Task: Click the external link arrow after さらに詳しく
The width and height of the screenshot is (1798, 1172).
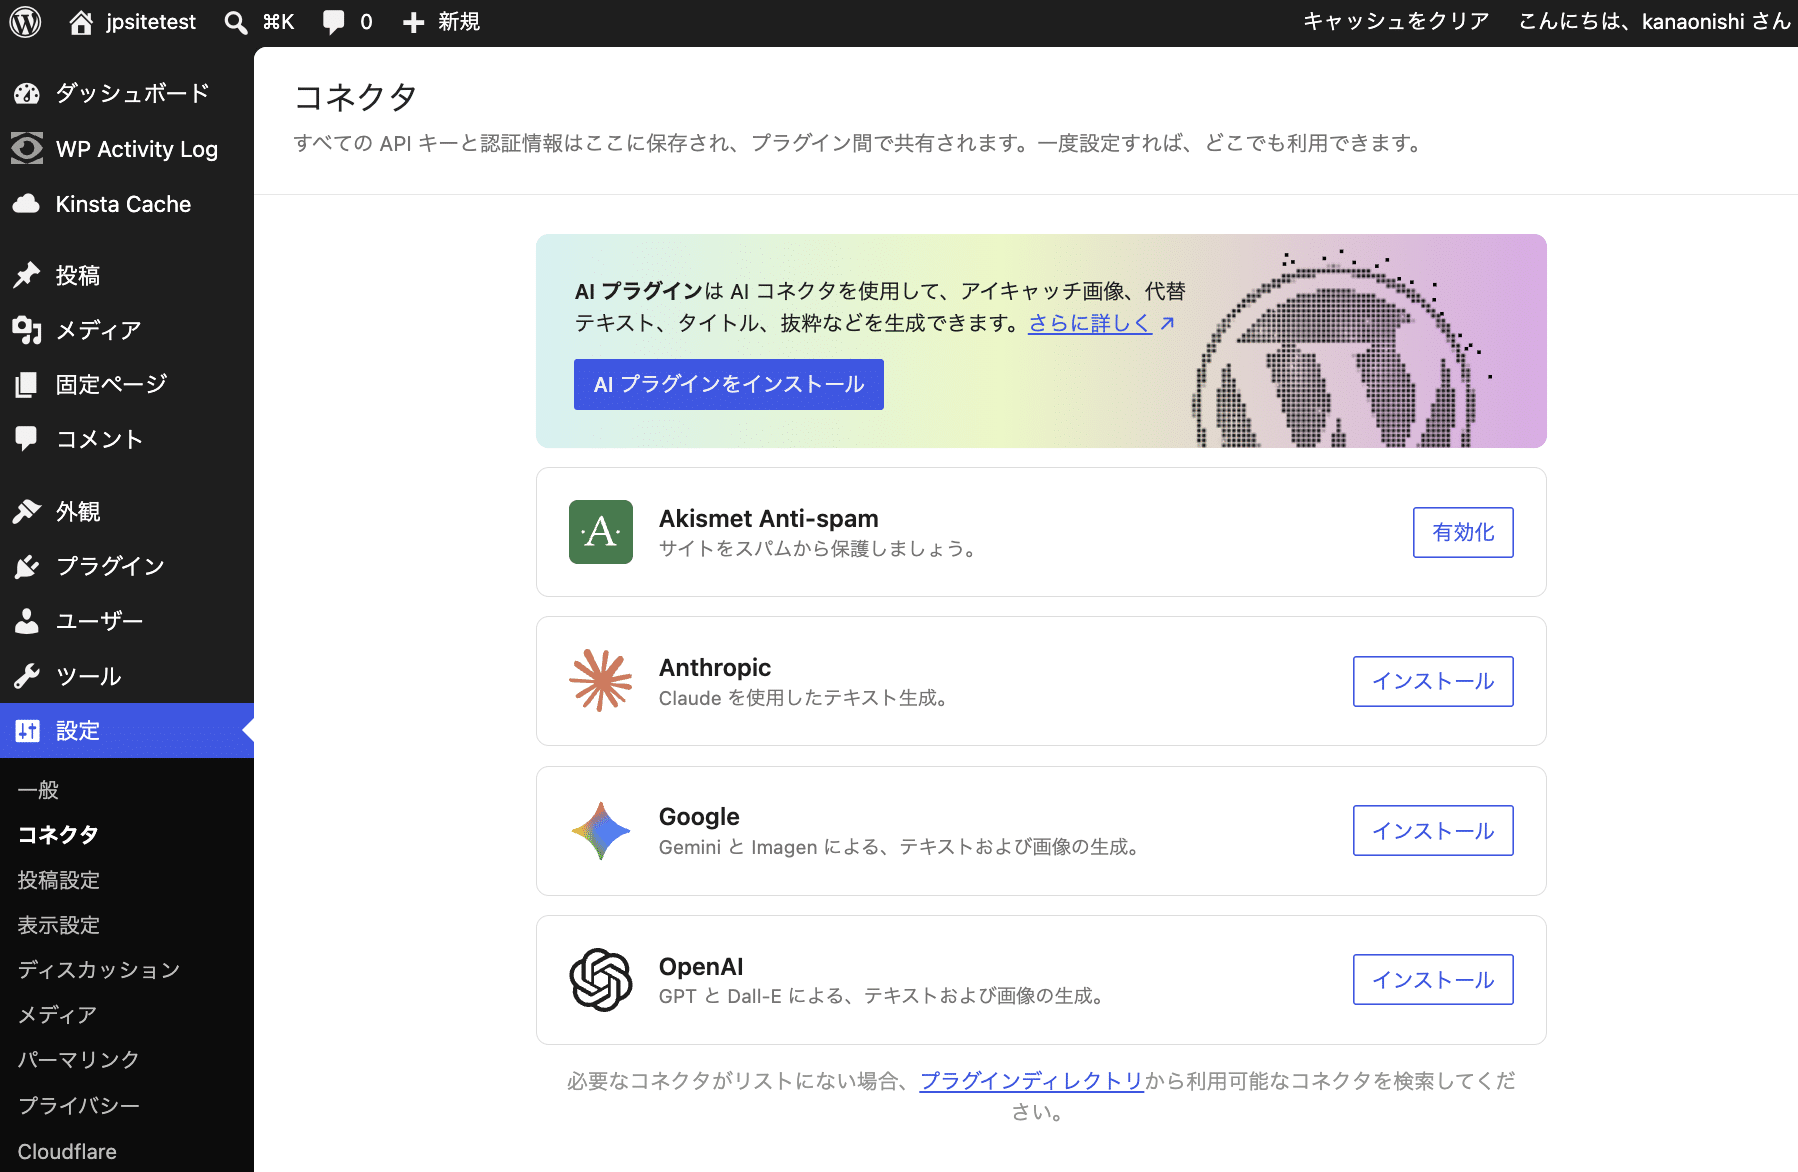Action: 1167,323
